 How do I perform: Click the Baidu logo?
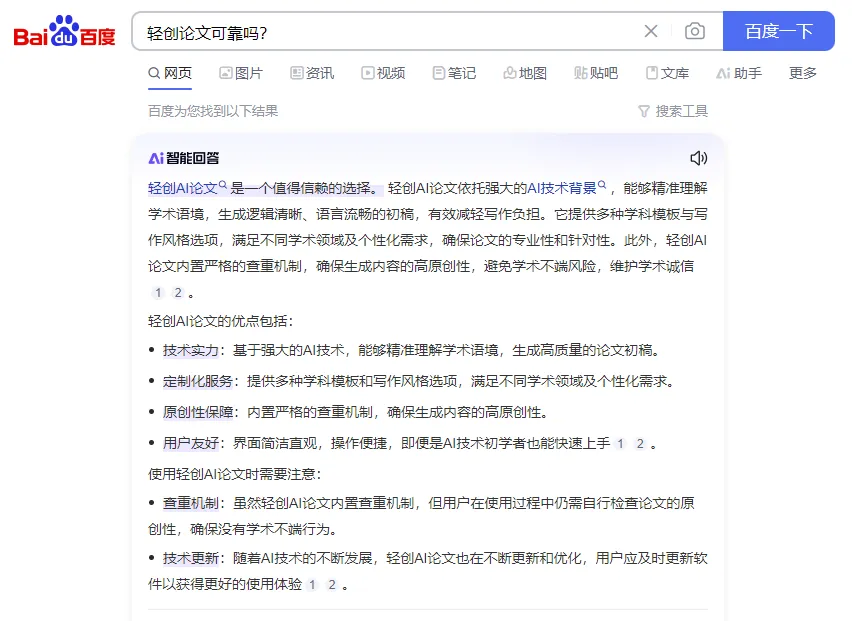tap(64, 31)
